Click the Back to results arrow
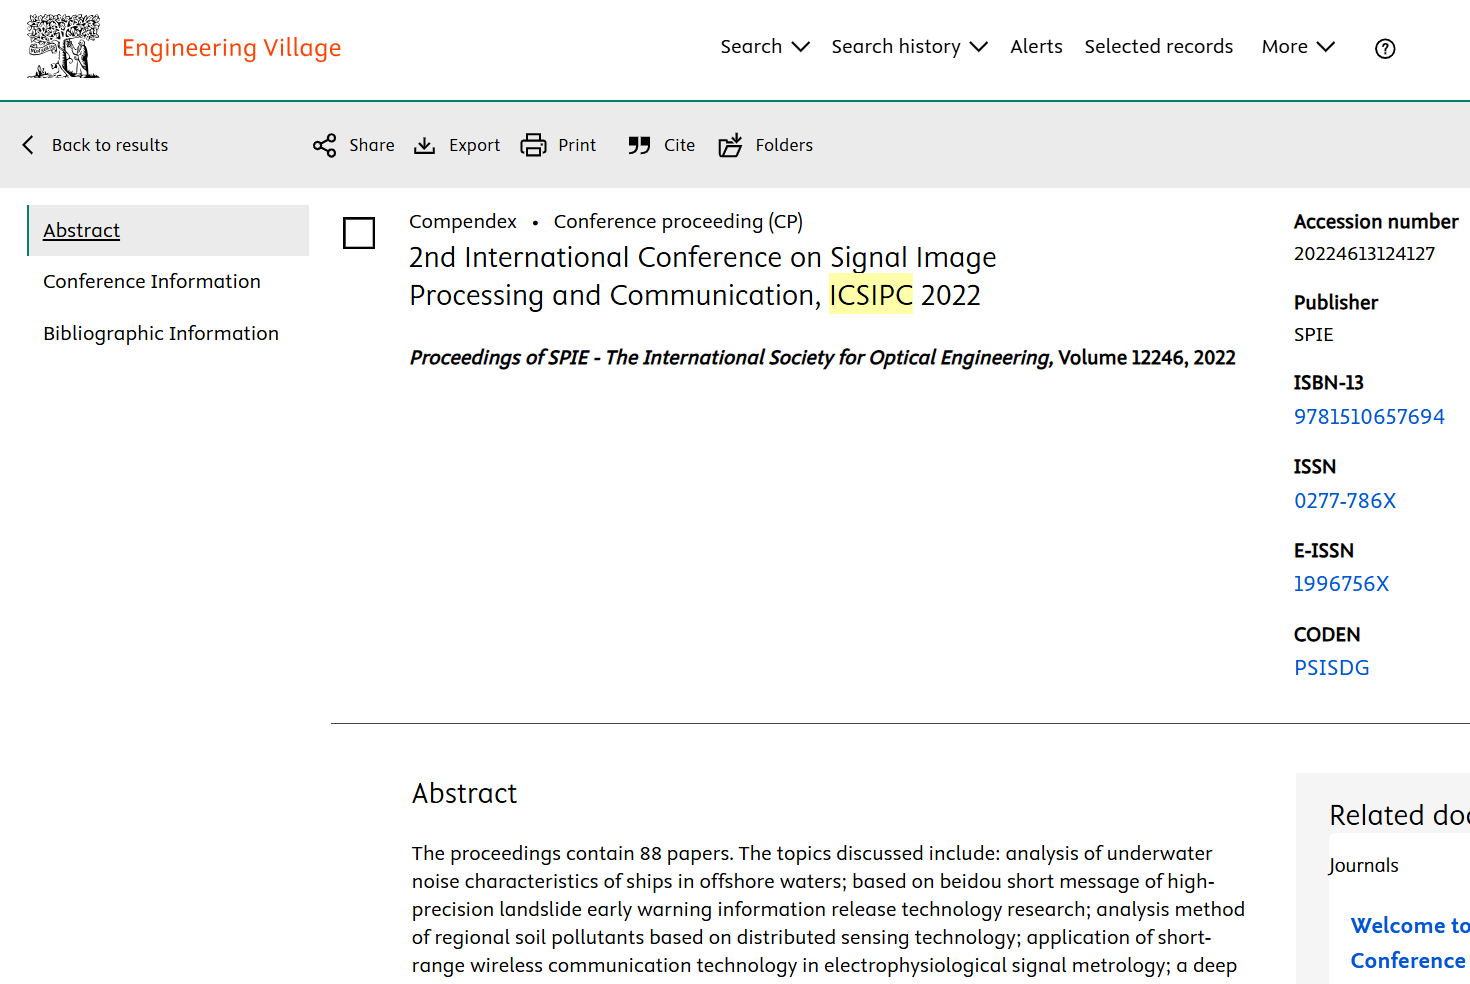The height and width of the screenshot is (984, 1470). point(28,145)
